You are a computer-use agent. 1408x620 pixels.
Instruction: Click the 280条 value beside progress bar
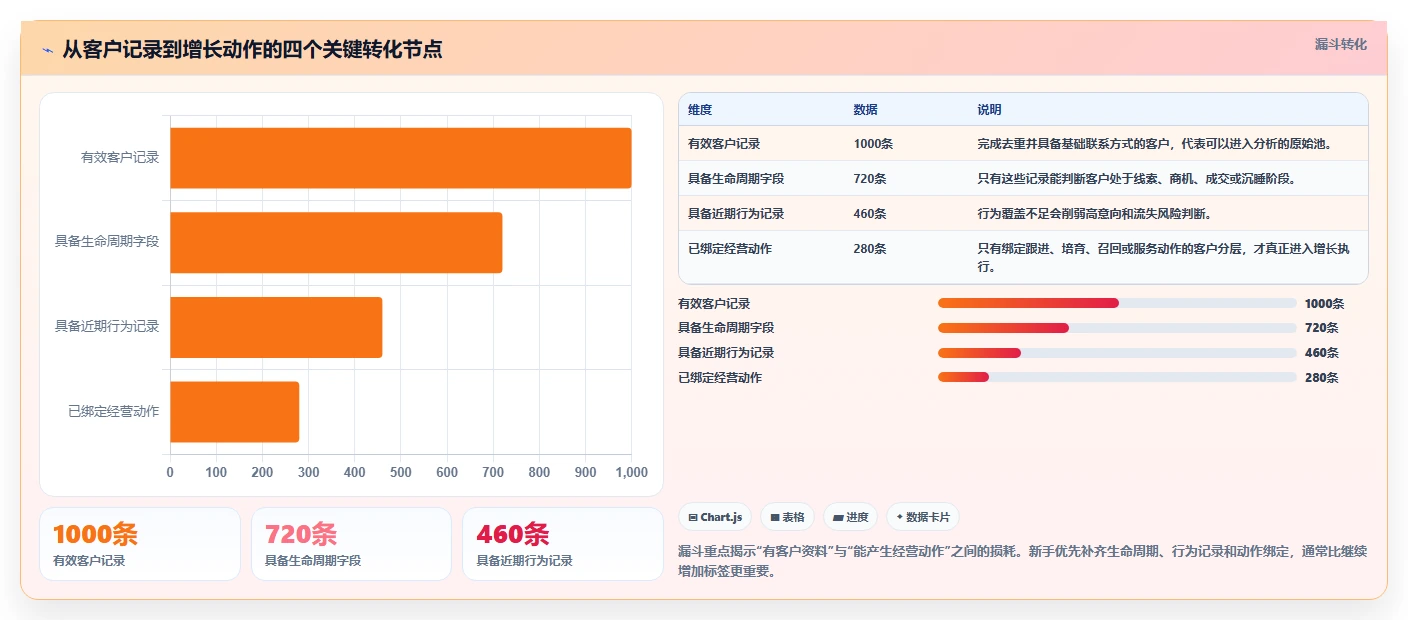click(1321, 378)
